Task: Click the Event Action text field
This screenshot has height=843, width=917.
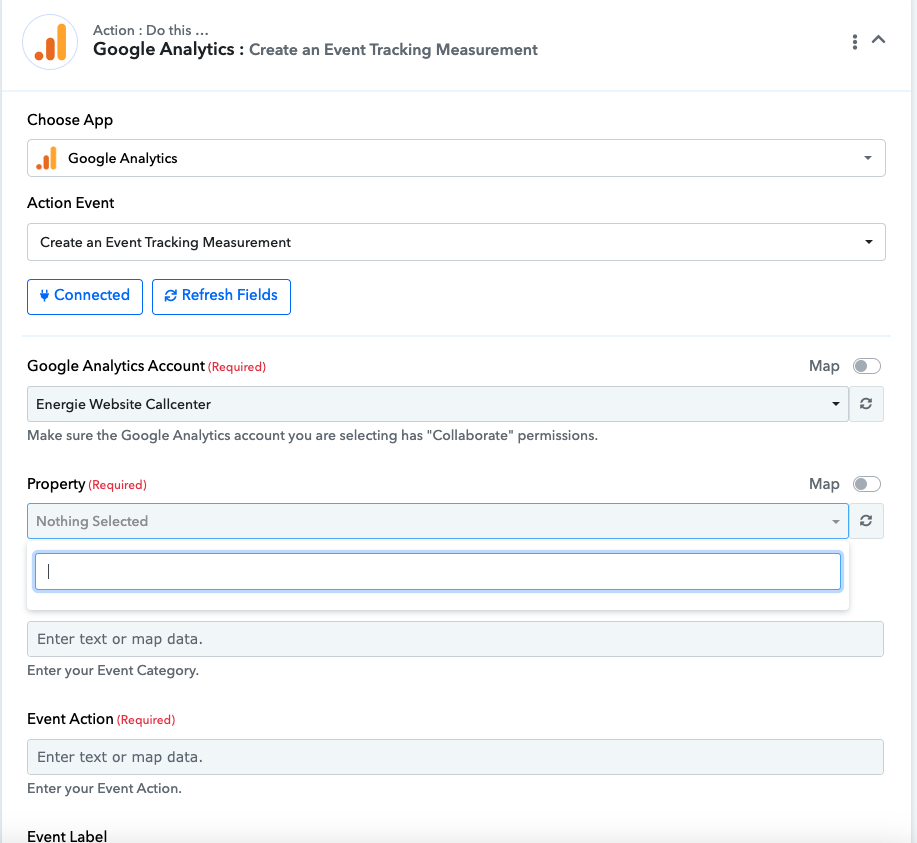Action: pos(455,757)
